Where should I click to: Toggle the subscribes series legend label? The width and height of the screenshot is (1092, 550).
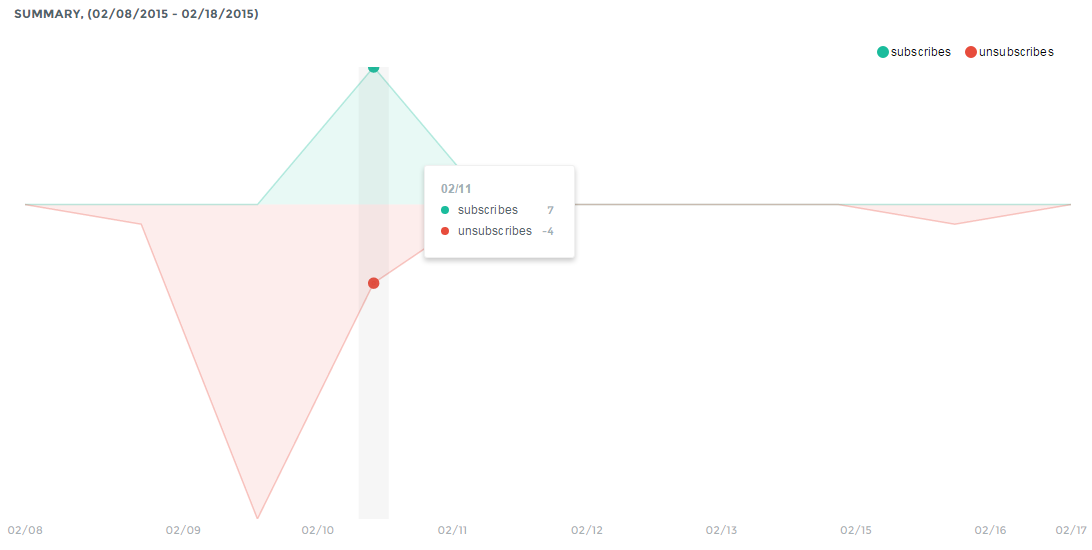coord(920,52)
